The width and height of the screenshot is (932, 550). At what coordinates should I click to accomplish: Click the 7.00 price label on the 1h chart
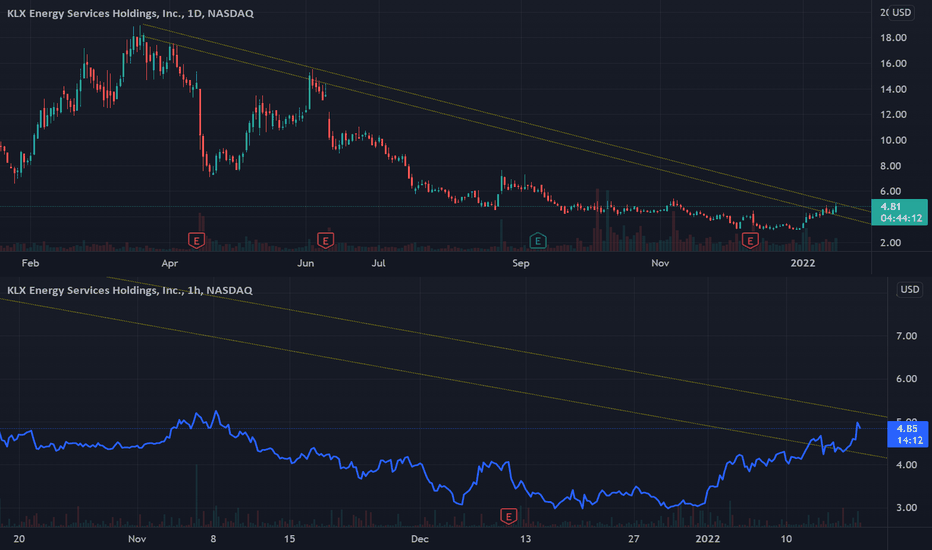[x=906, y=336]
